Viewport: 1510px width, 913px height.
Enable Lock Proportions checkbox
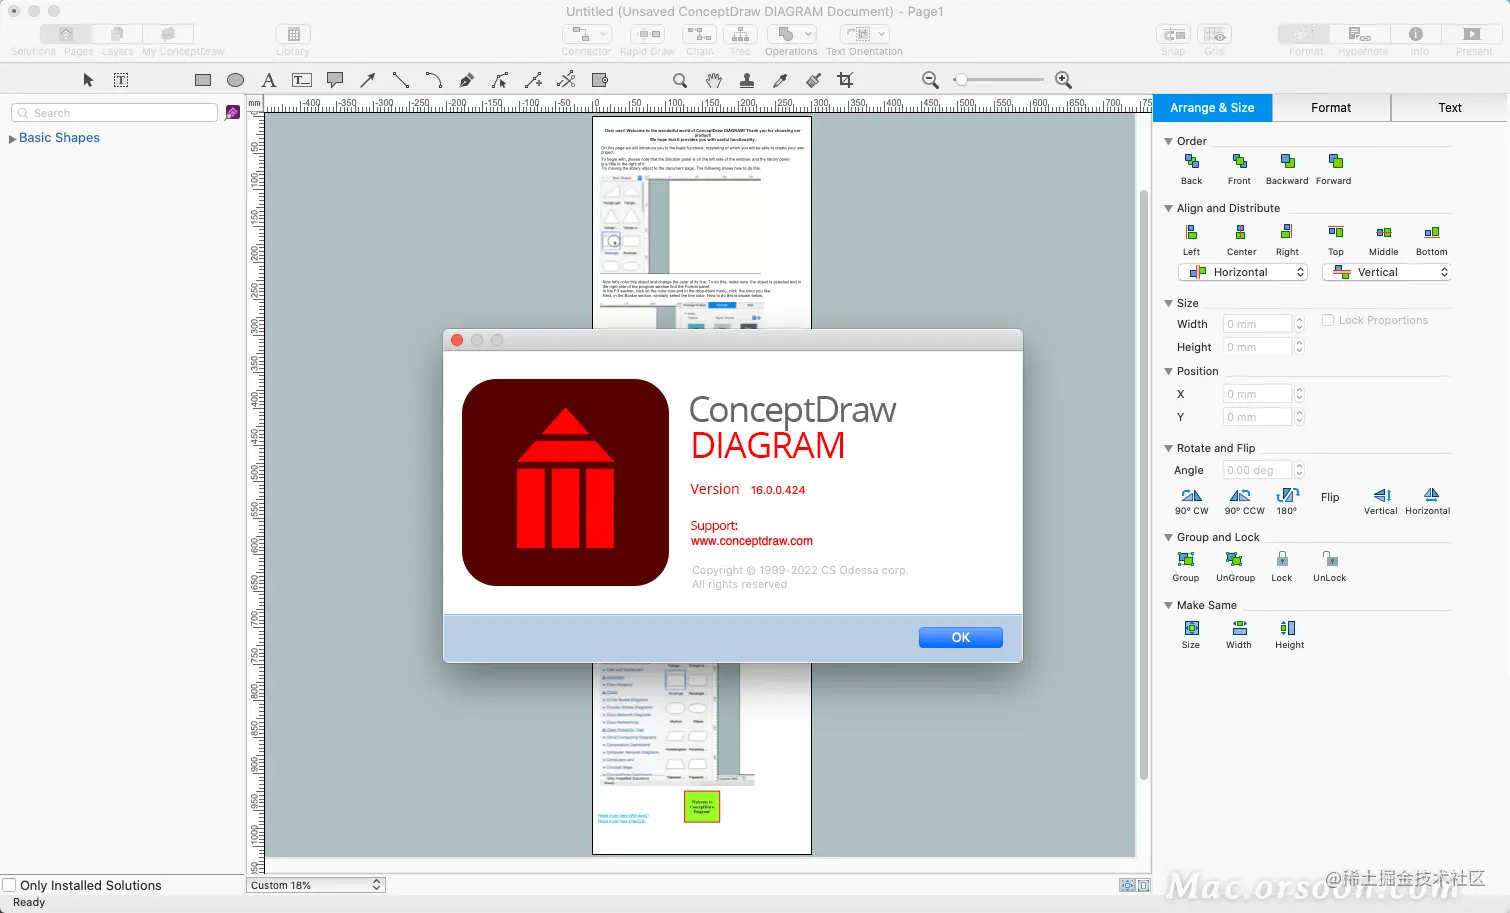point(1328,320)
